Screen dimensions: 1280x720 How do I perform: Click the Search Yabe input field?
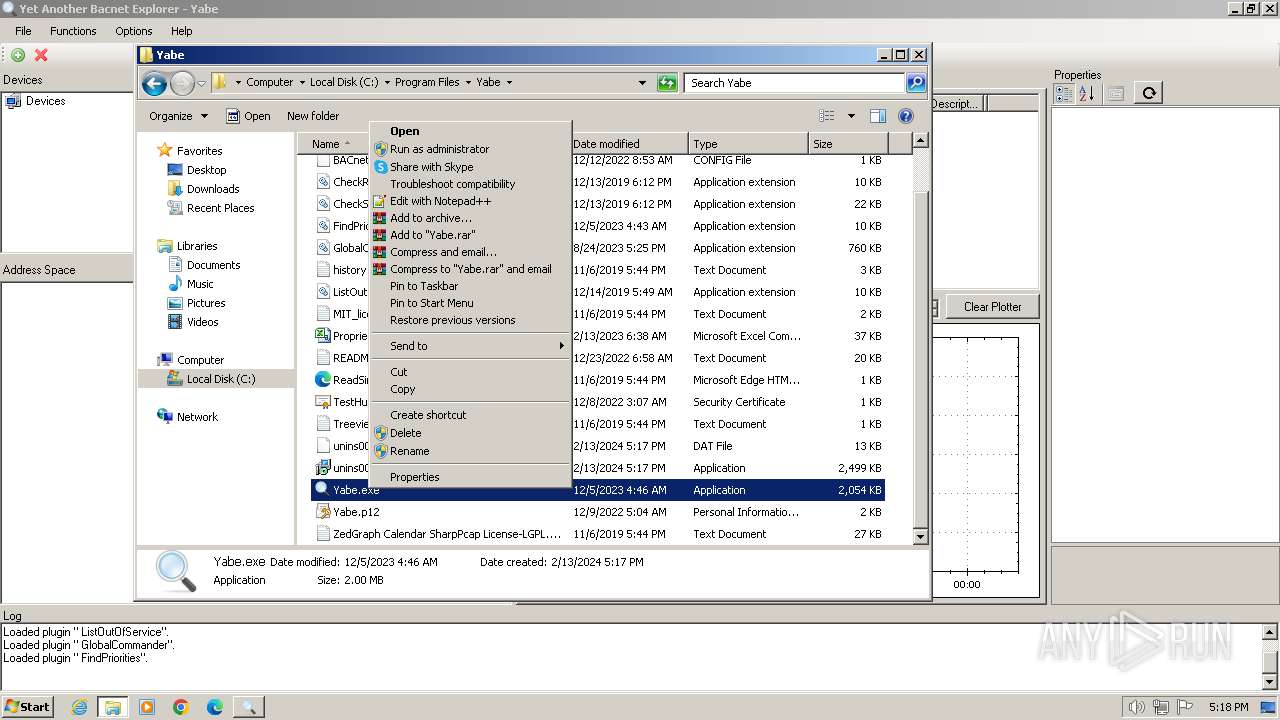796,83
